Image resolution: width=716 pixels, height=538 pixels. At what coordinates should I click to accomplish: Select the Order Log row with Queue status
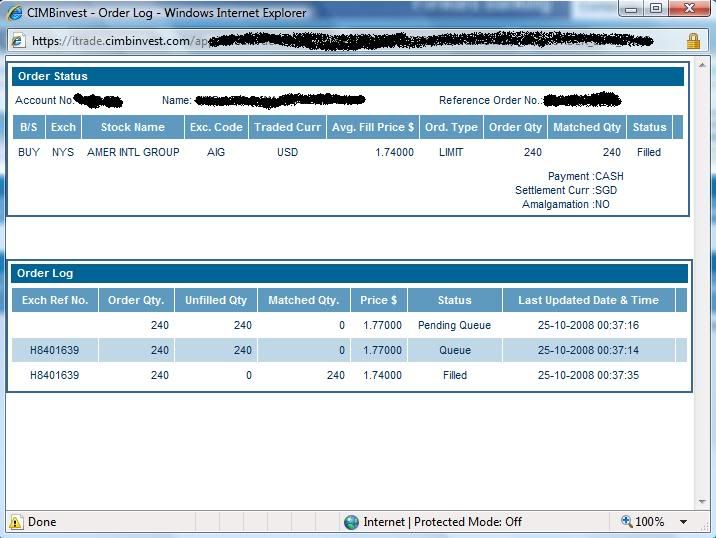tap(348, 350)
